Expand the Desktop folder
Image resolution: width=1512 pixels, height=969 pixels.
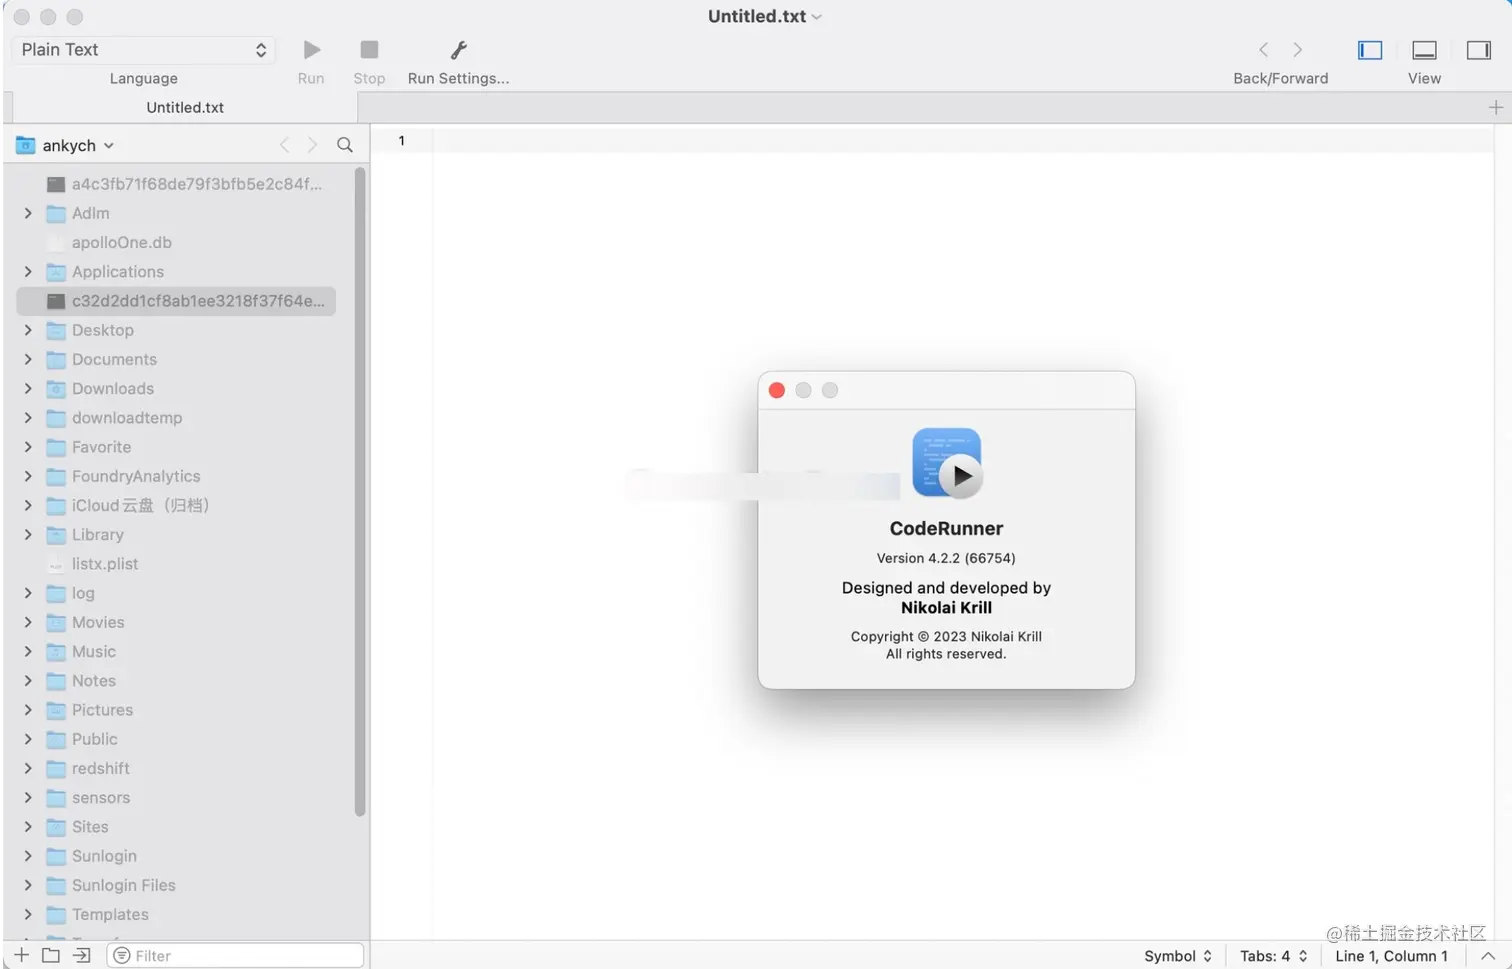(28, 330)
